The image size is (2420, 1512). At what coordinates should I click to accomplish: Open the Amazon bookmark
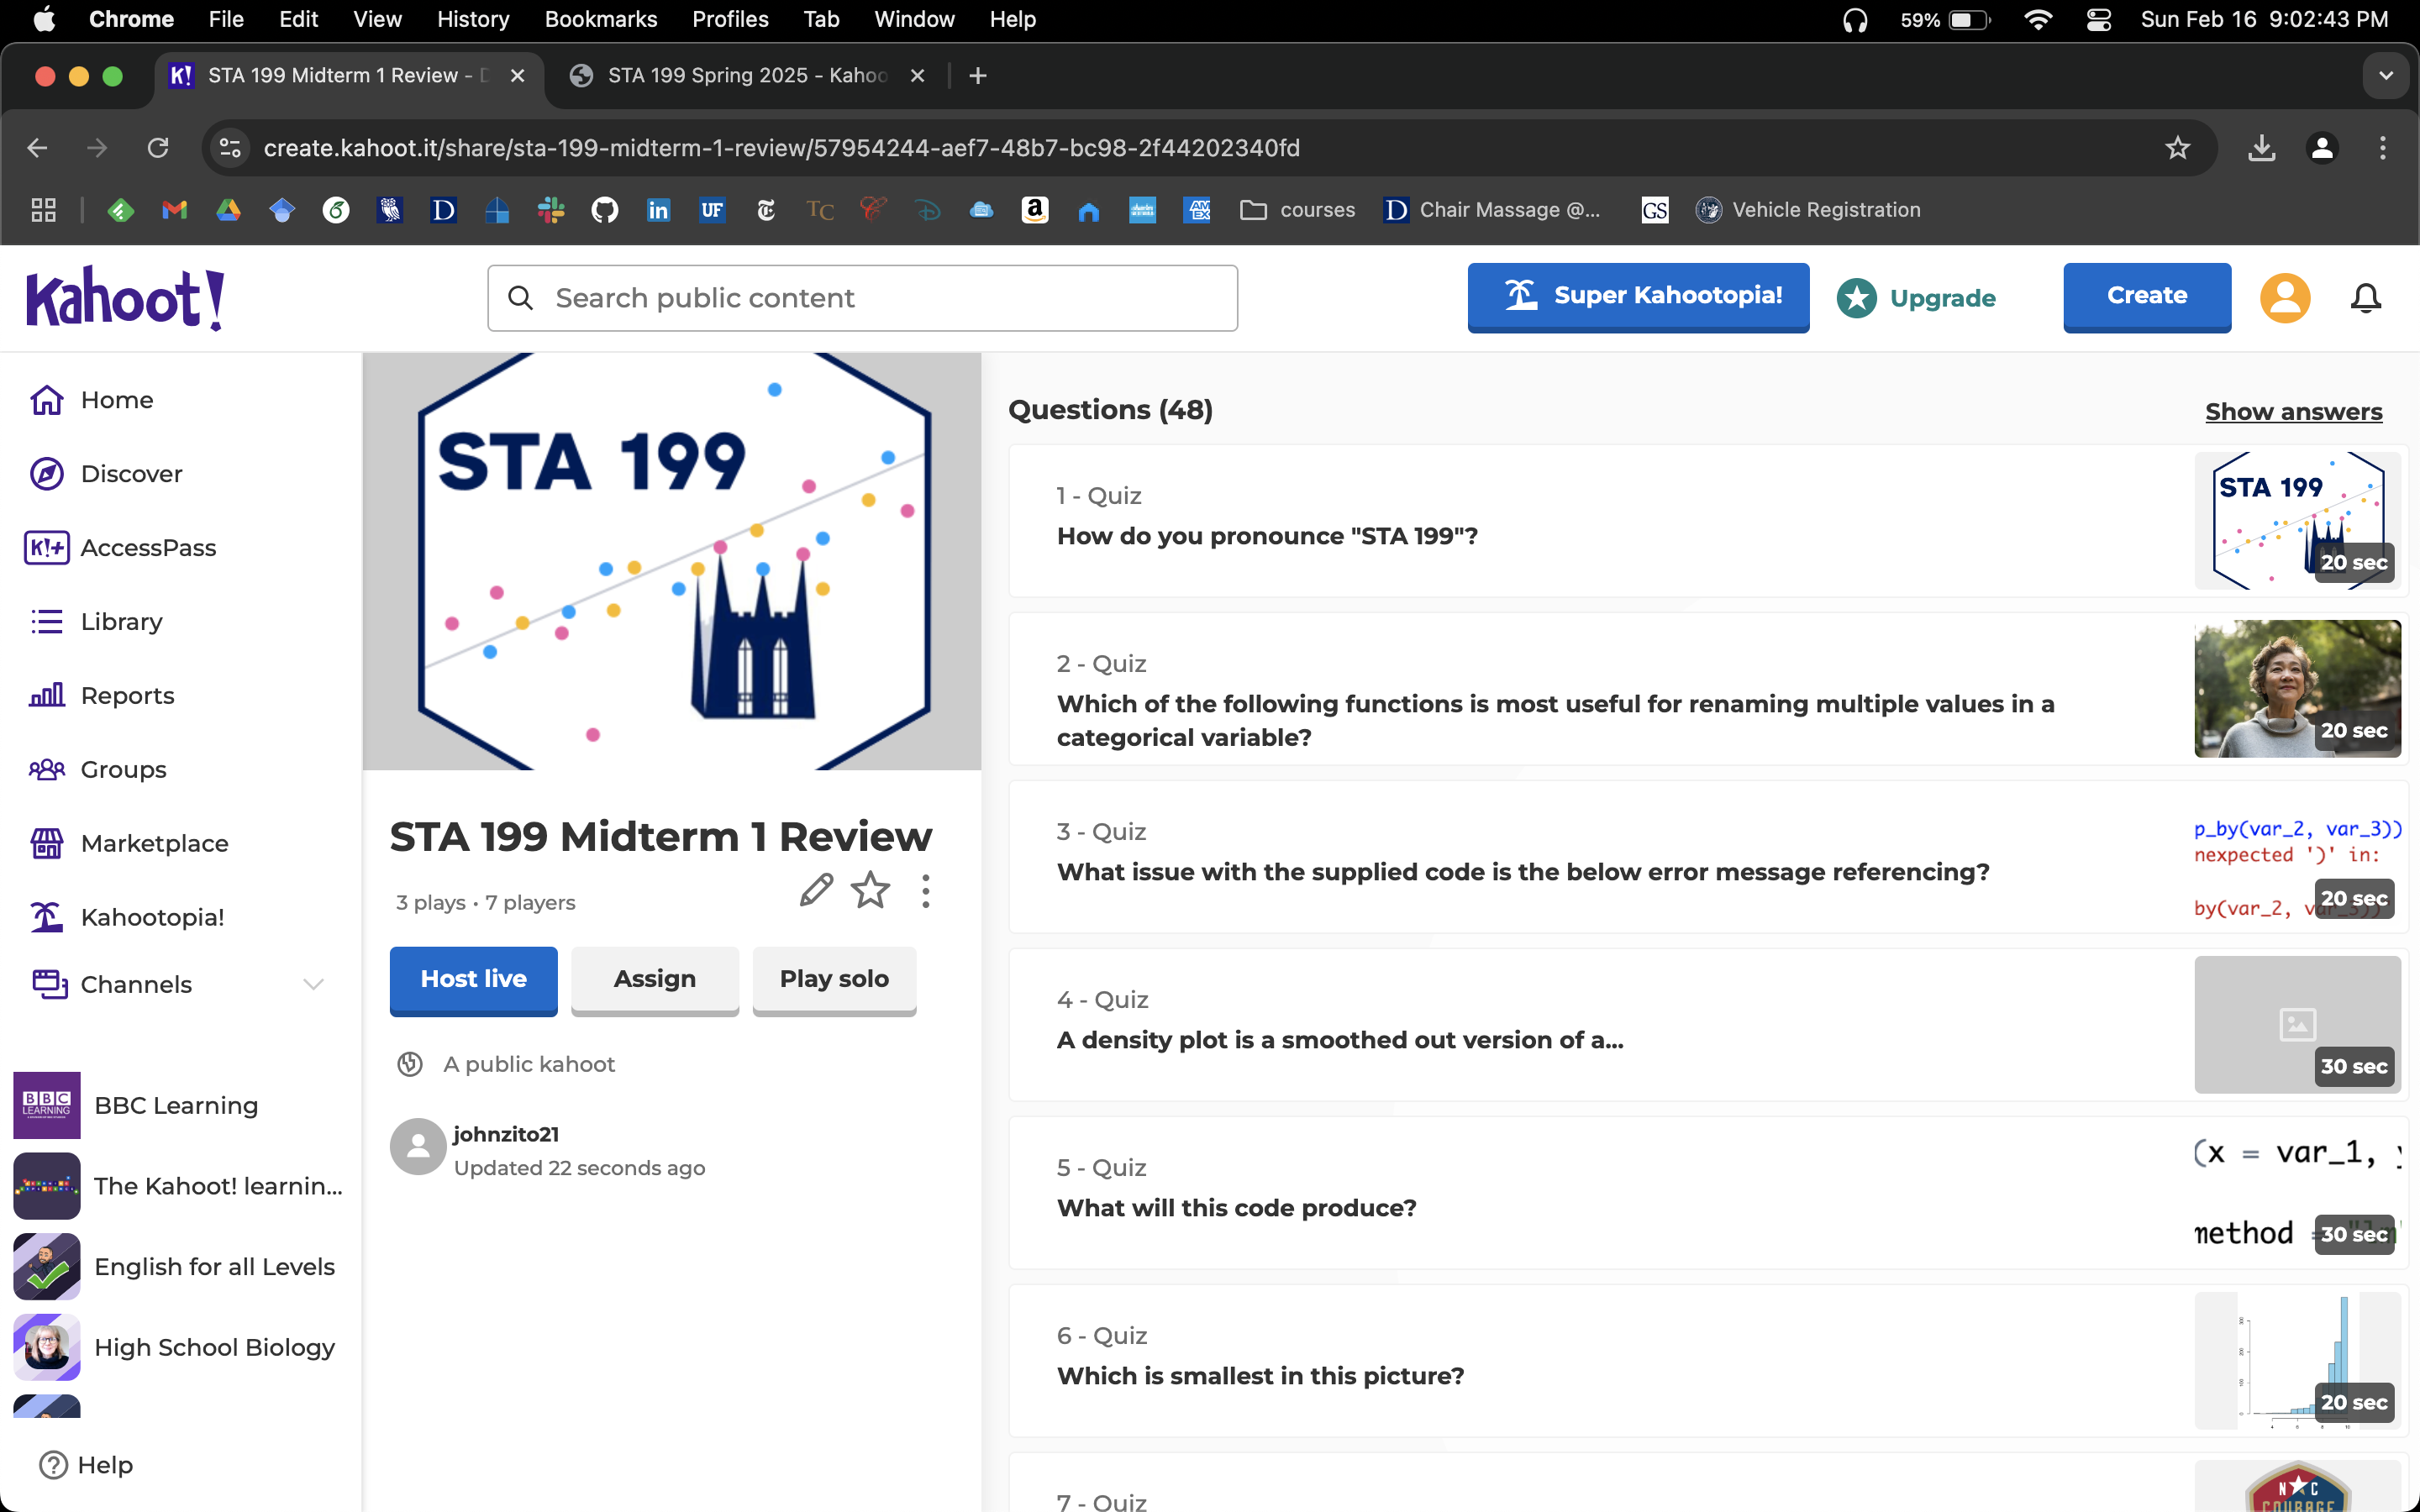click(1035, 210)
